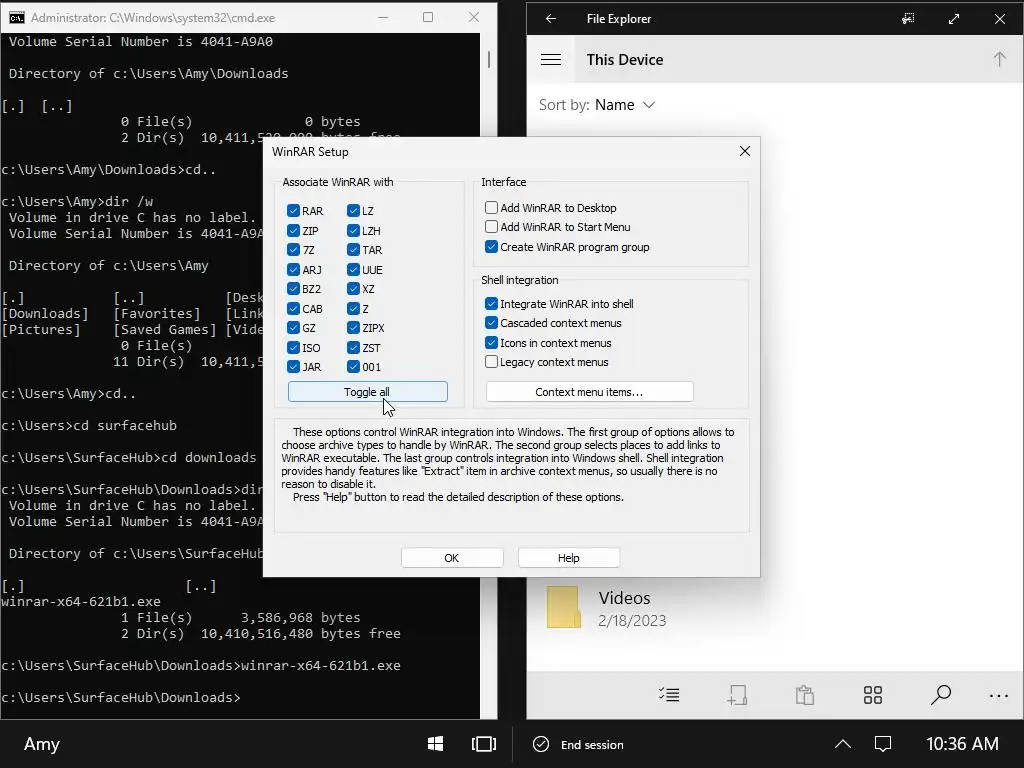1024x768 pixels.
Task: Open Context menu items dialog
Action: point(590,392)
